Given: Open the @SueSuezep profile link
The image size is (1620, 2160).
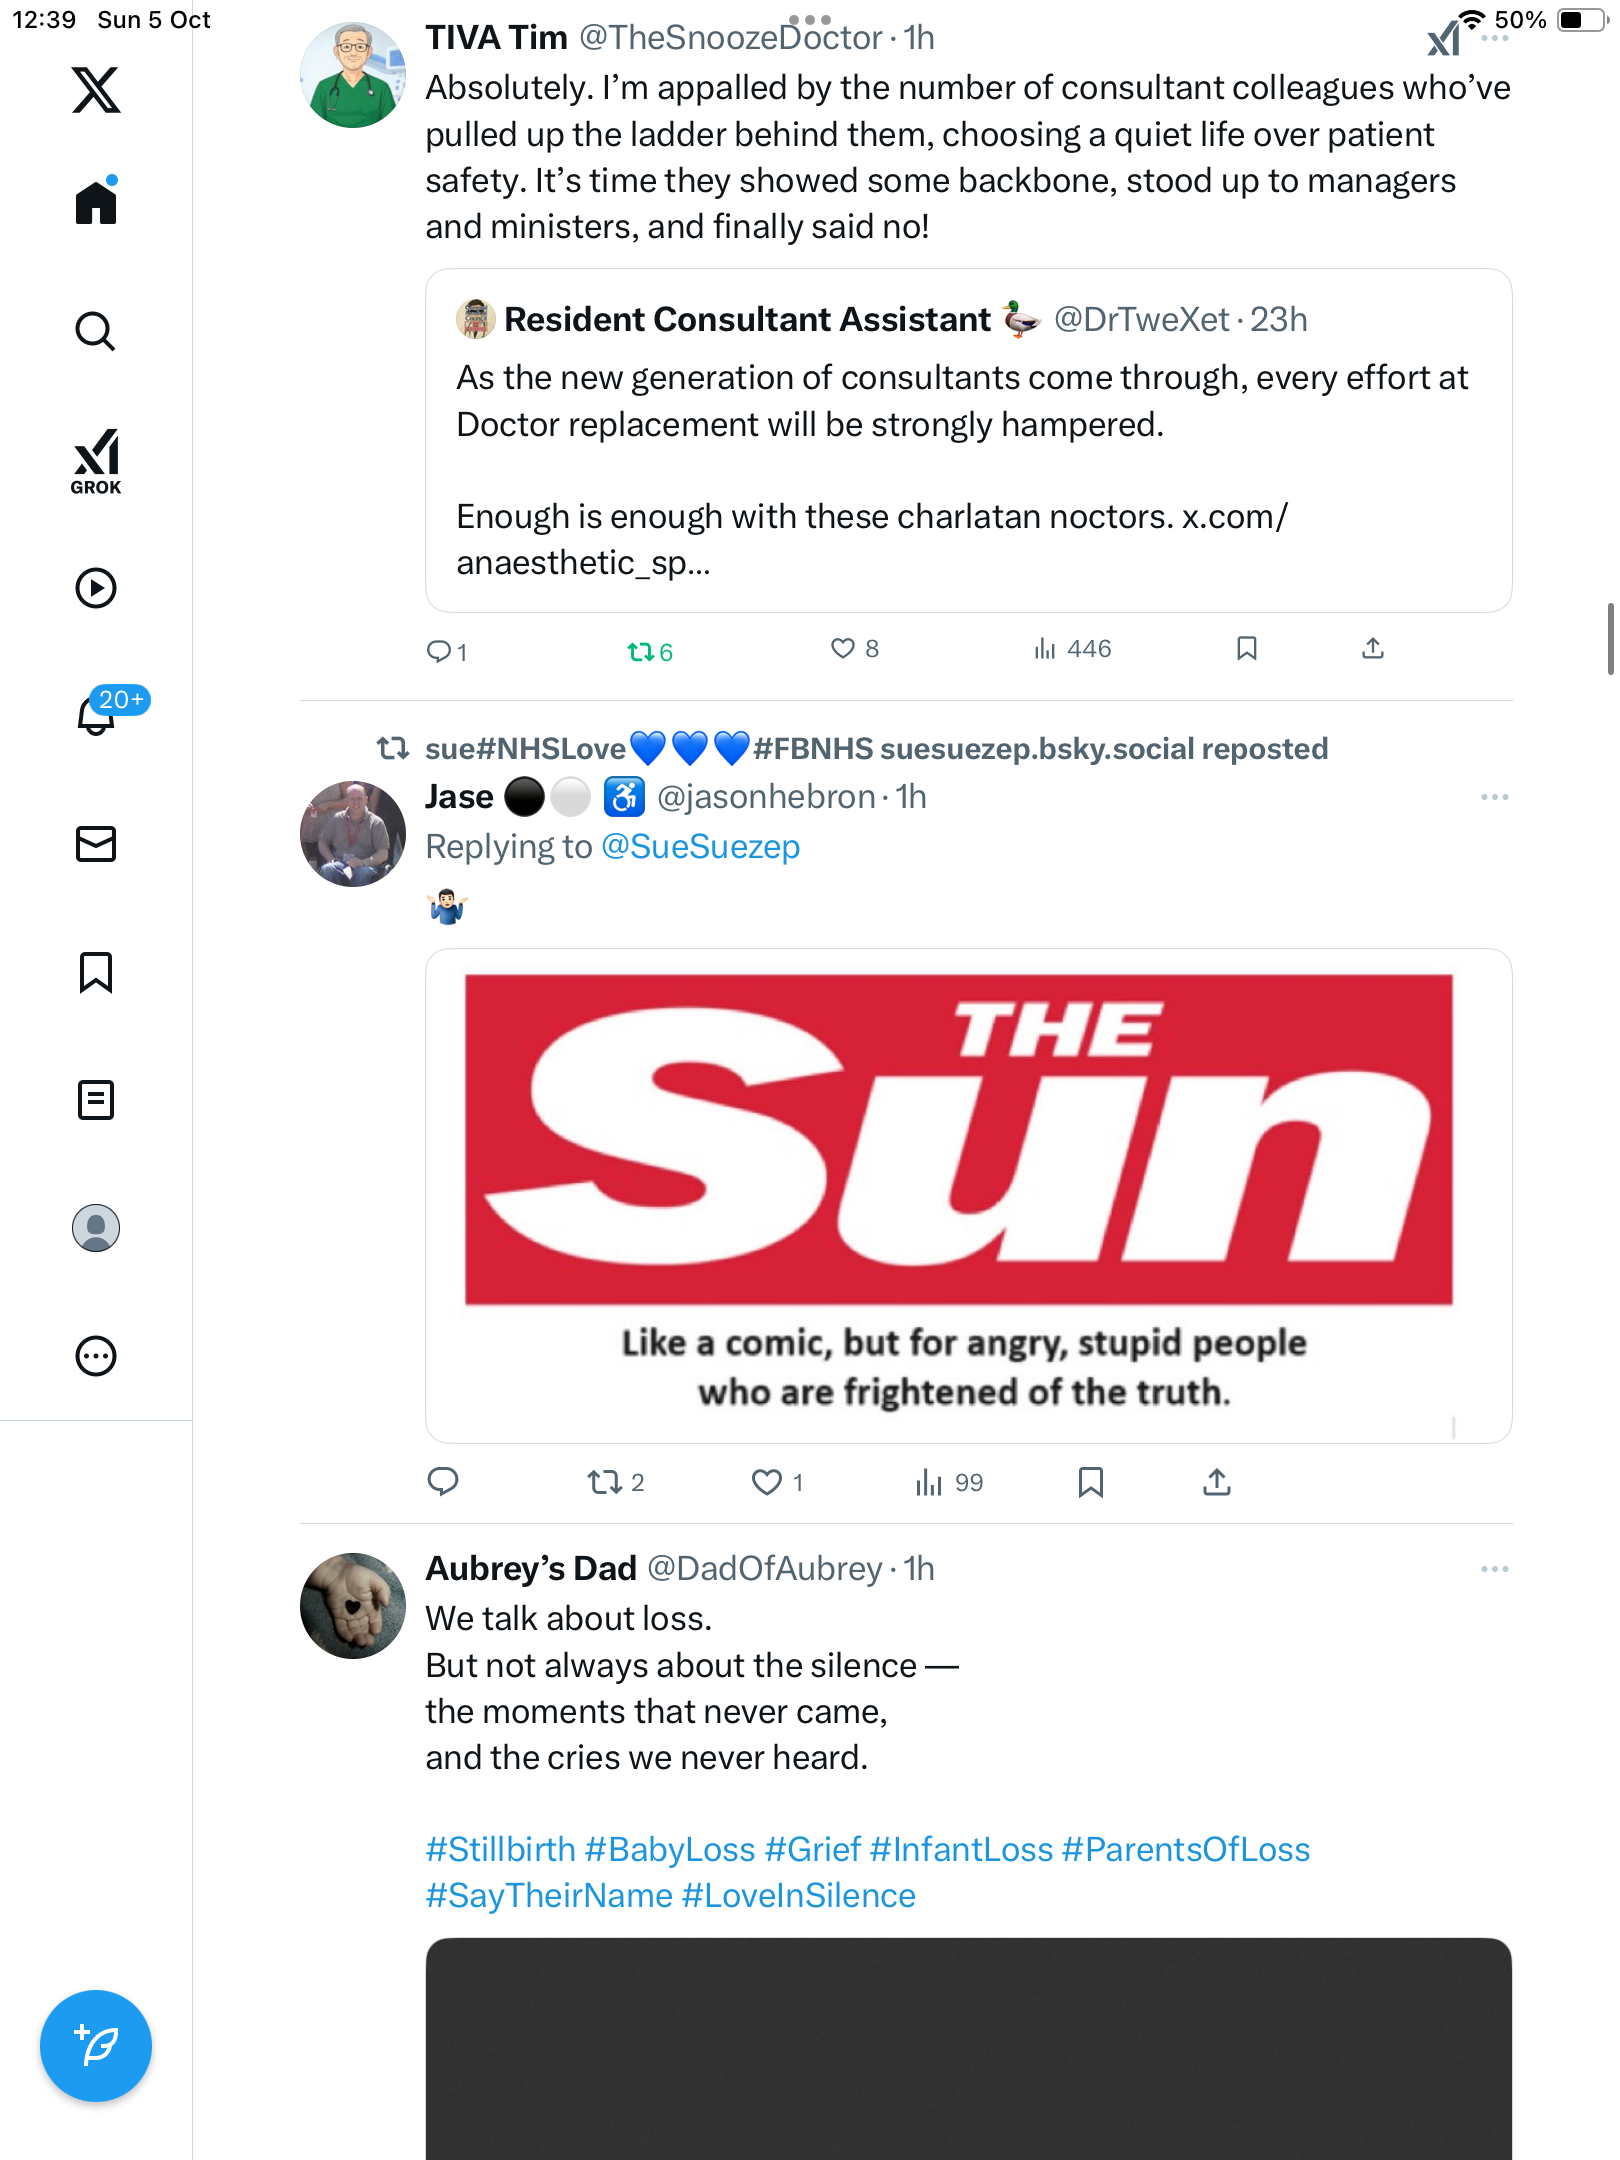Looking at the screenshot, I should point(700,847).
